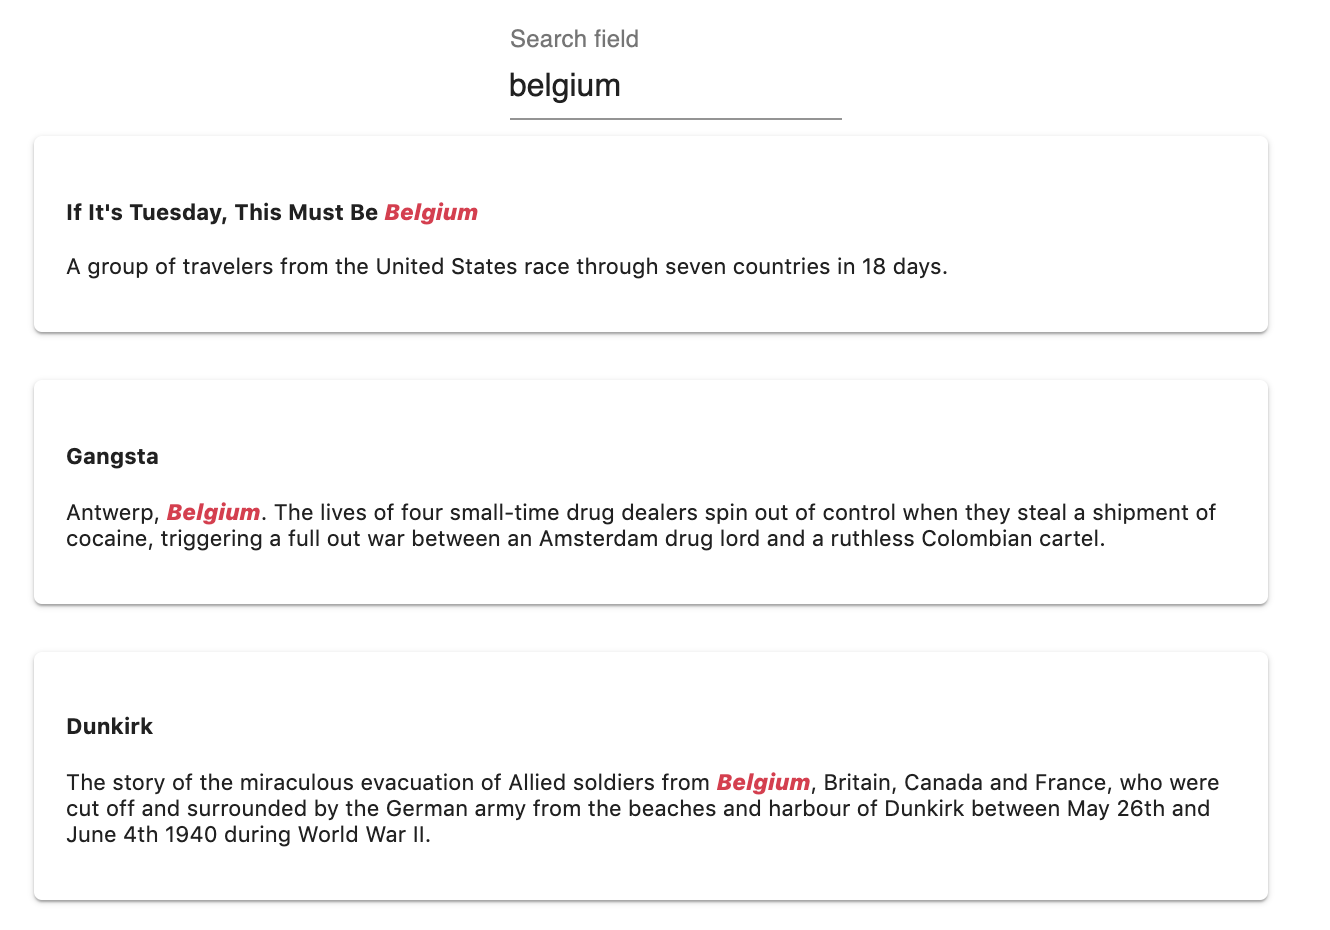Click the word 'belgium' typed in search box
This screenshot has height=930, width=1330.
pyautogui.click(x=564, y=85)
